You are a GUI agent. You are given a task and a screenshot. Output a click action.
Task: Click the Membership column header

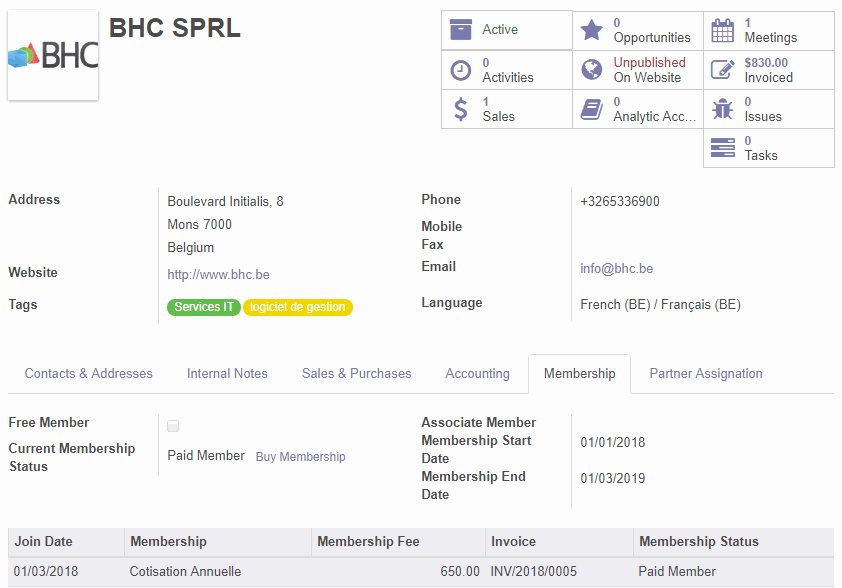[168, 541]
